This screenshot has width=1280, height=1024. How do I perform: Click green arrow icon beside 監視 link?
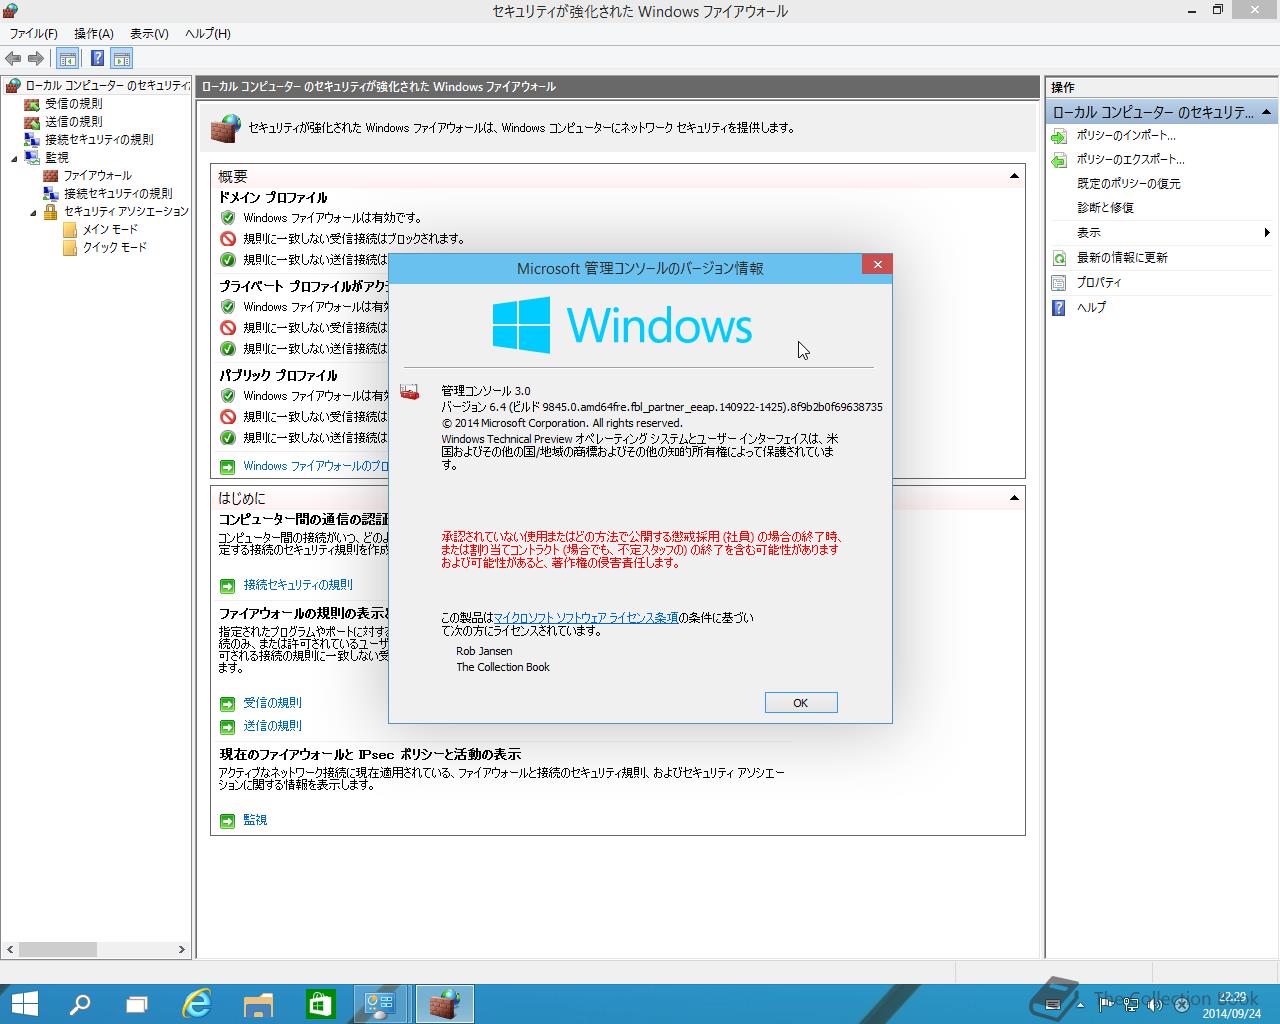click(x=227, y=820)
